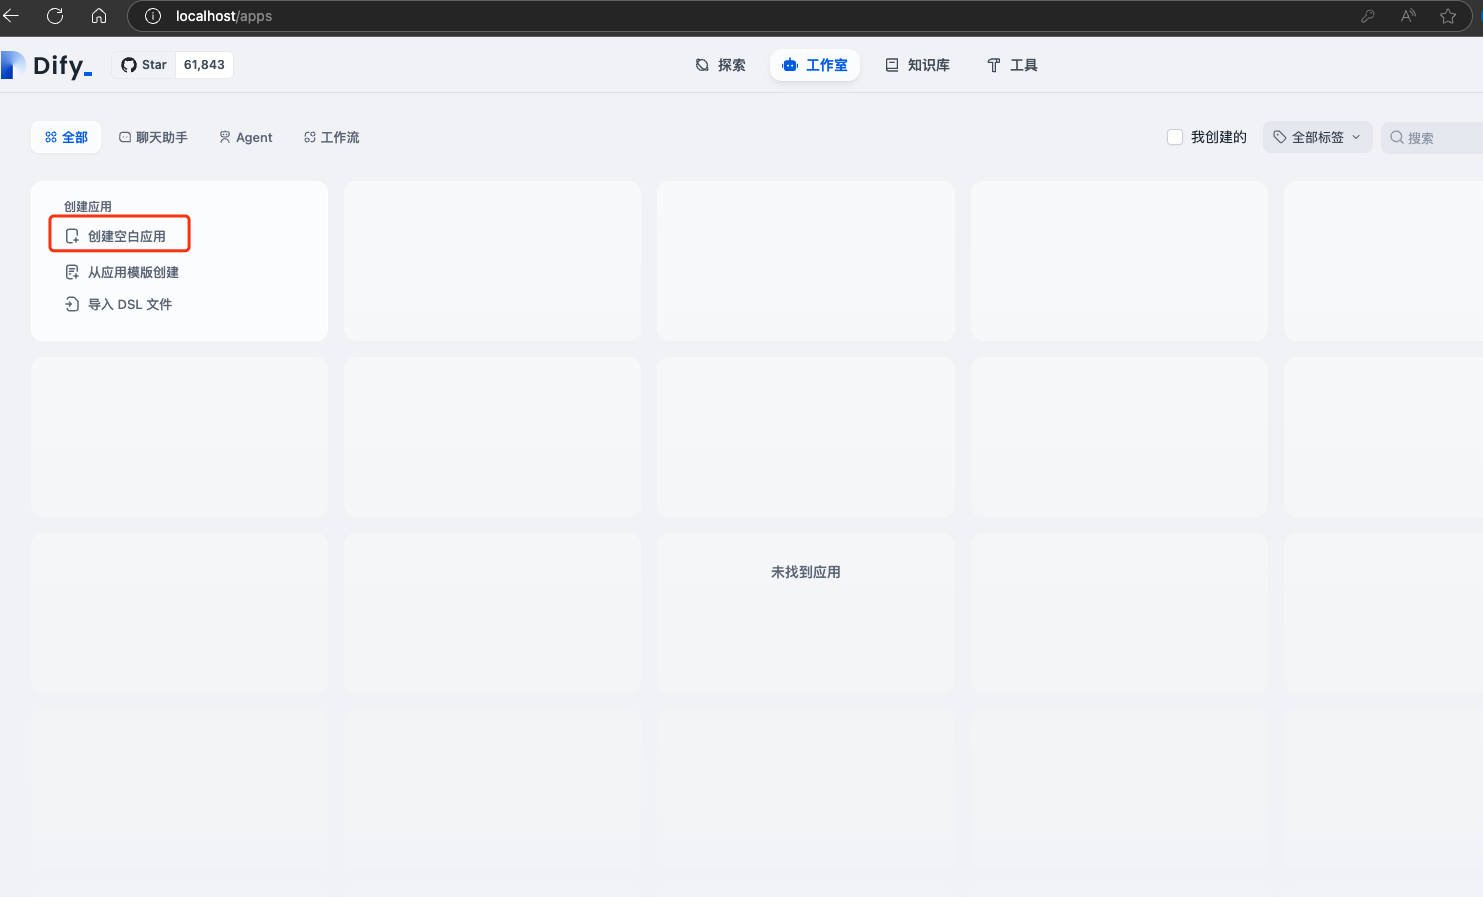Click the browser back arrow

pyautogui.click(x=12, y=16)
